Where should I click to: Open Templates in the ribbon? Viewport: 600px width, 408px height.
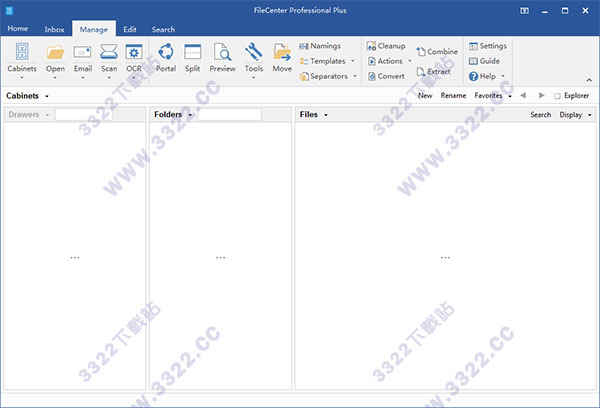coord(323,61)
